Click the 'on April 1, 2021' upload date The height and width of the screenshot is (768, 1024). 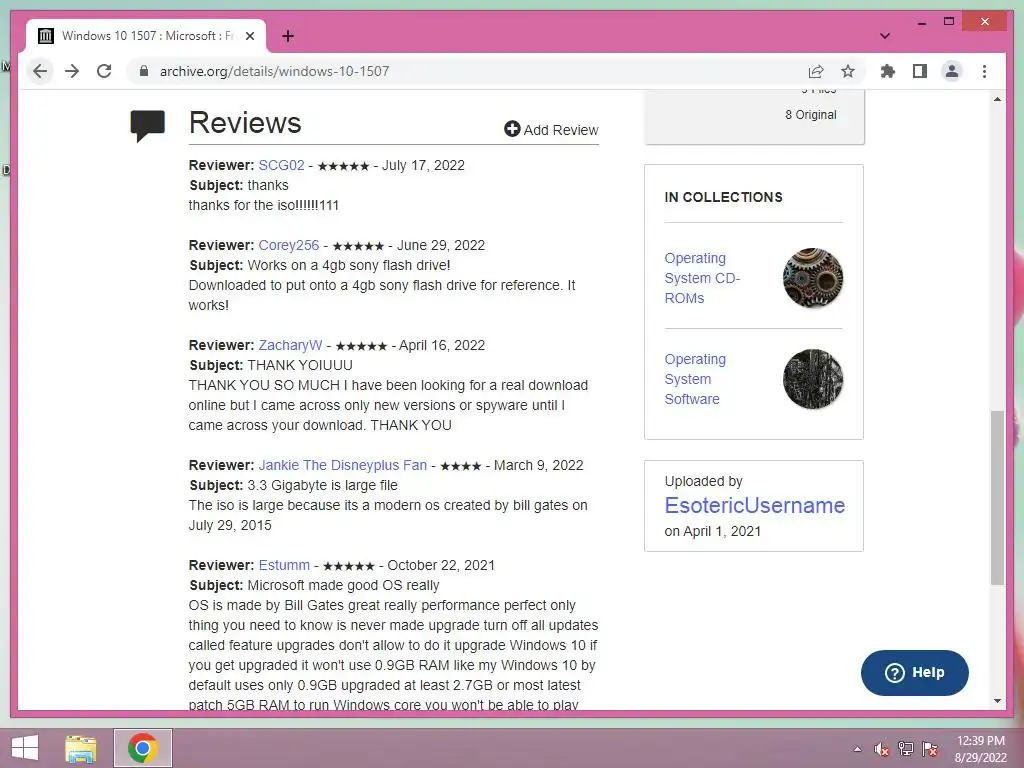(x=712, y=531)
